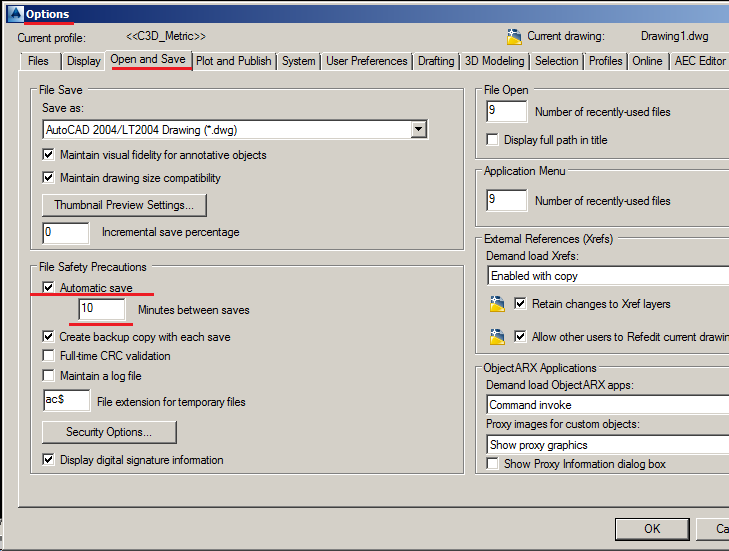Click the Incremental save percentage field
This screenshot has height=551, width=729.
[x=66, y=232]
